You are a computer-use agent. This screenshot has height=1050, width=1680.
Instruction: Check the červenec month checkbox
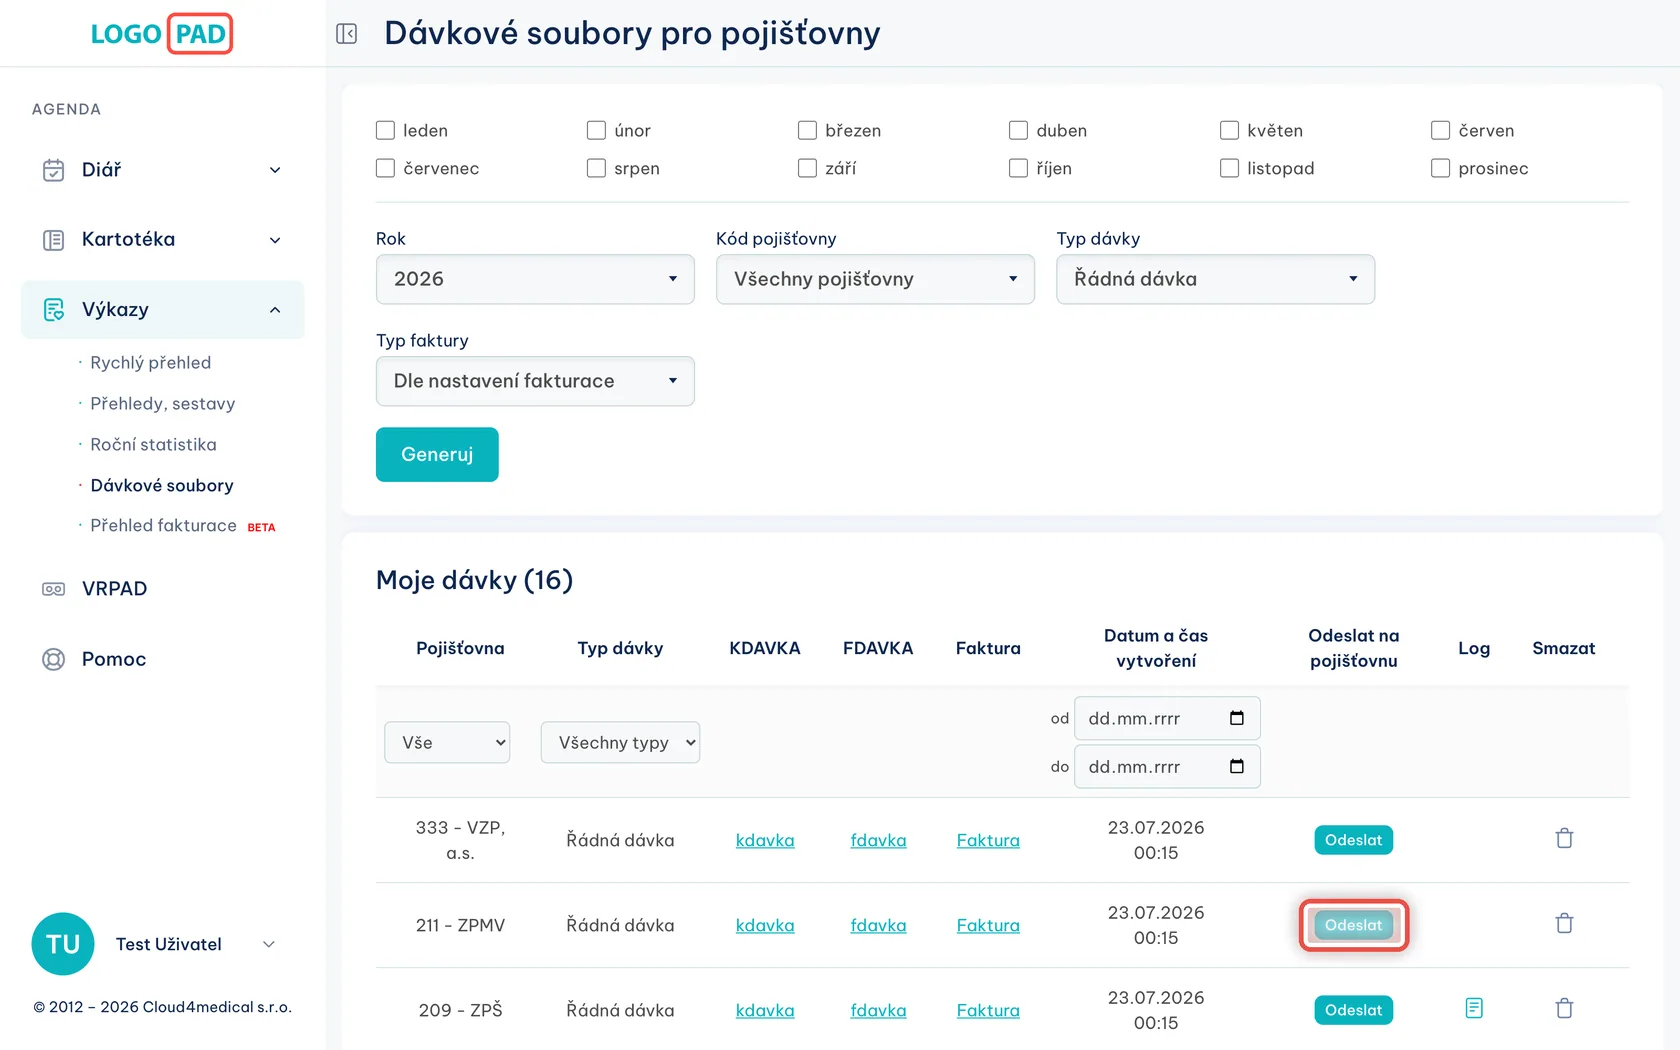click(385, 168)
